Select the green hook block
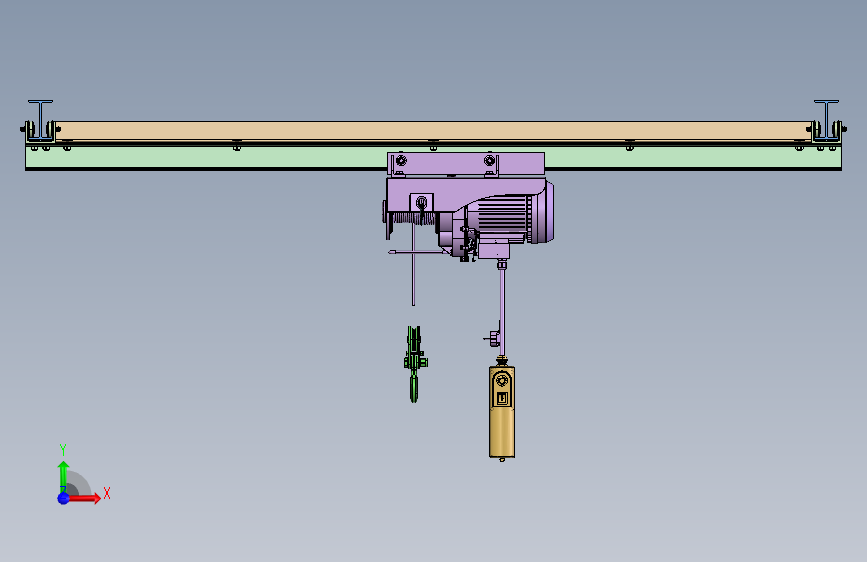The height and width of the screenshot is (562, 867). [414, 363]
